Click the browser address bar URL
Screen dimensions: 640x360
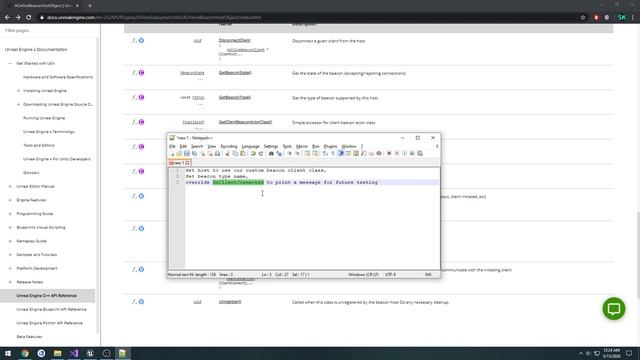154,18
